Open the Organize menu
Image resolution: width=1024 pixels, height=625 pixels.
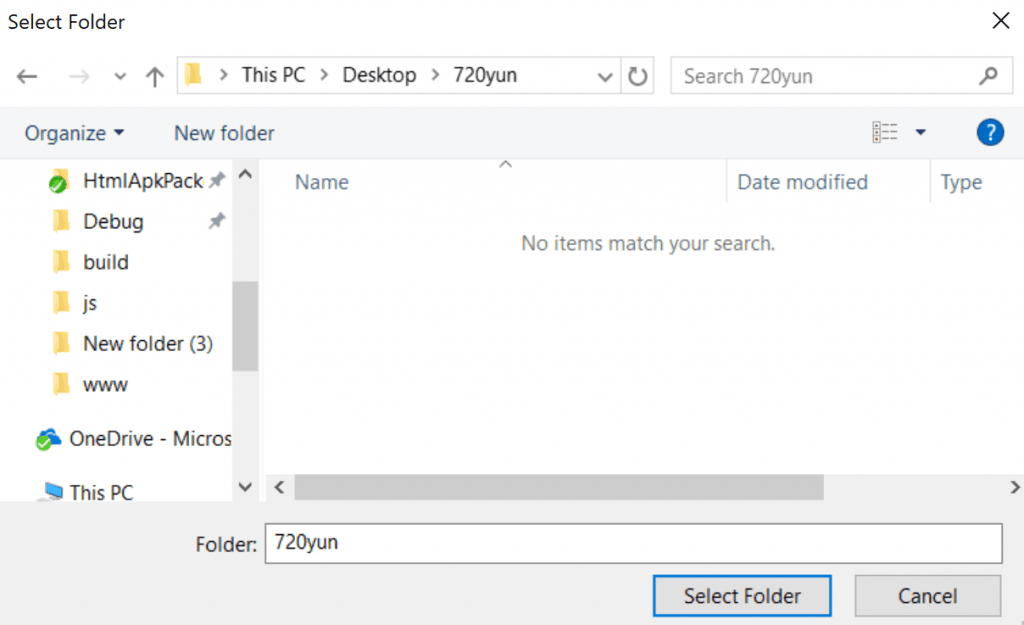[x=75, y=133]
